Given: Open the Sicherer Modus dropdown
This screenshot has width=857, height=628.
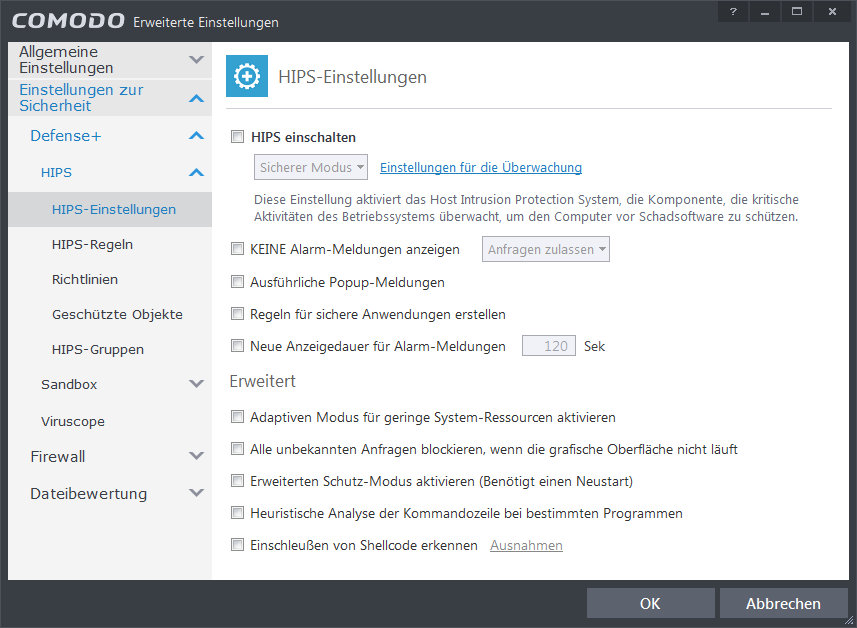Looking at the screenshot, I should (312, 168).
